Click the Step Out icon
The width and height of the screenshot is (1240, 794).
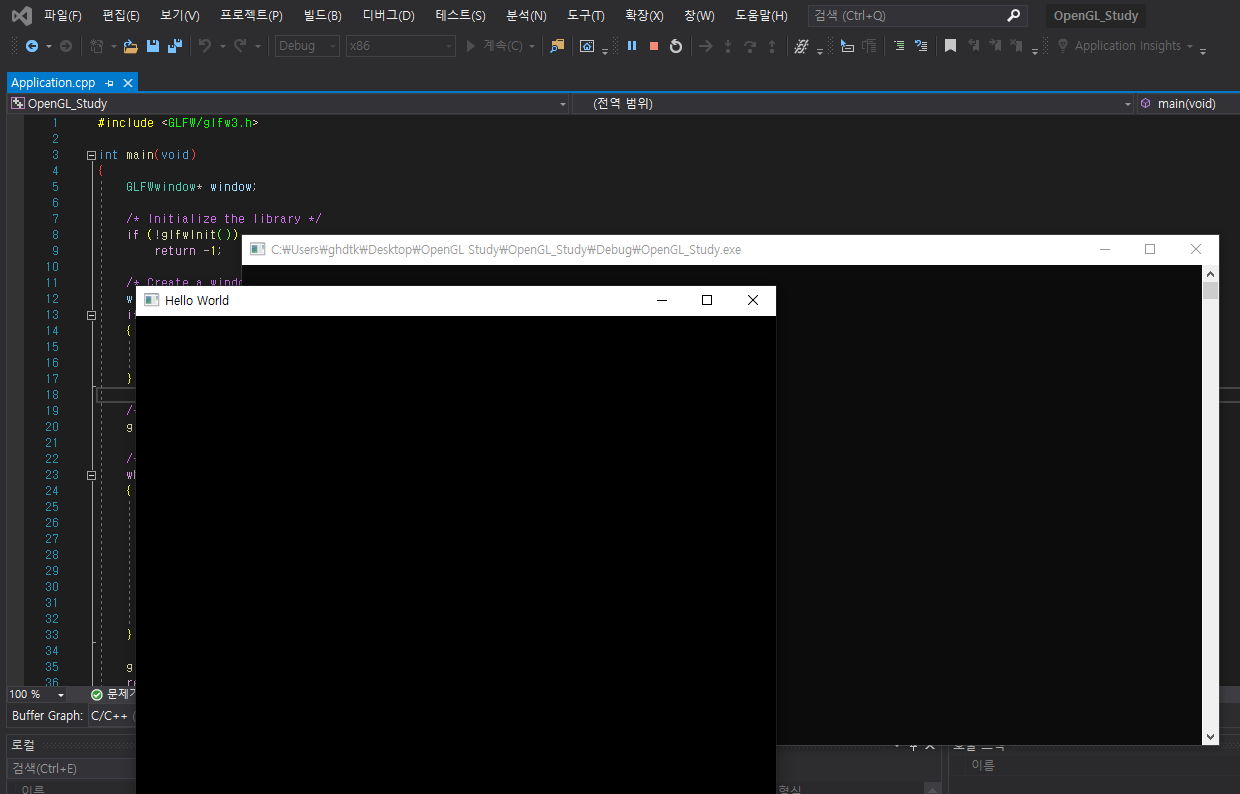pos(771,46)
